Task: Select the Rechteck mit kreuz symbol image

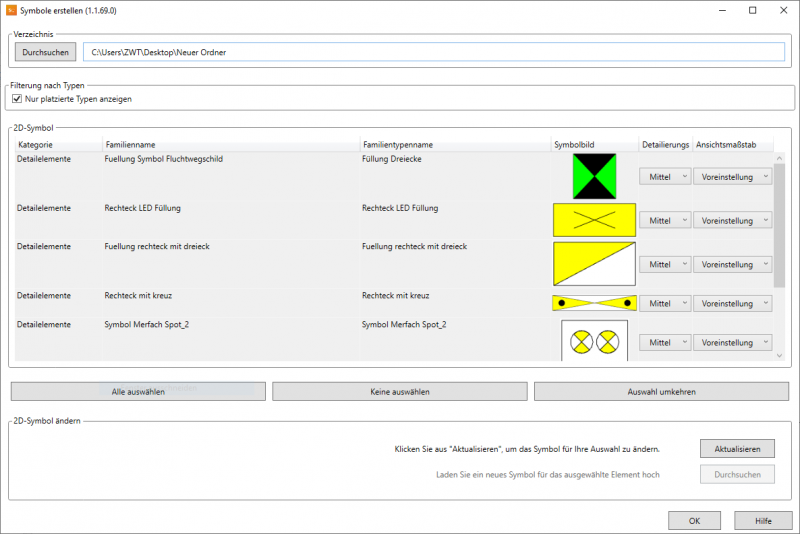Action: point(594,302)
